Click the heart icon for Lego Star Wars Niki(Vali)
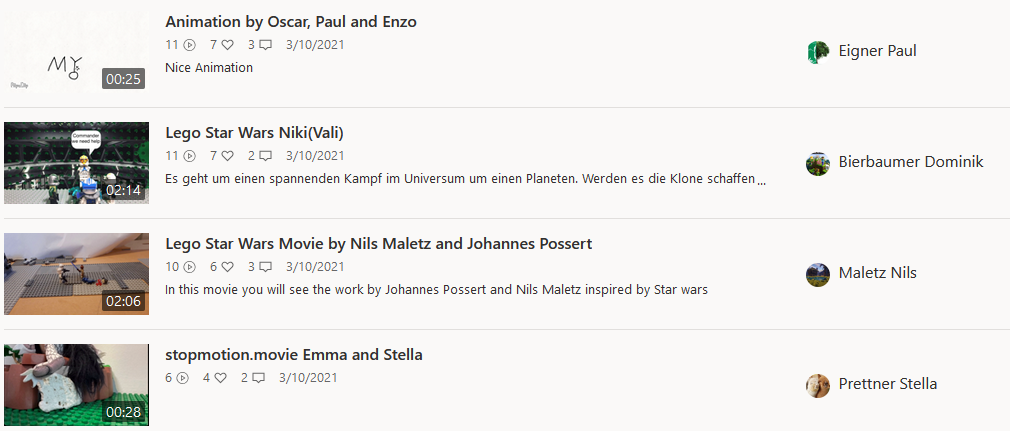 click(x=227, y=156)
